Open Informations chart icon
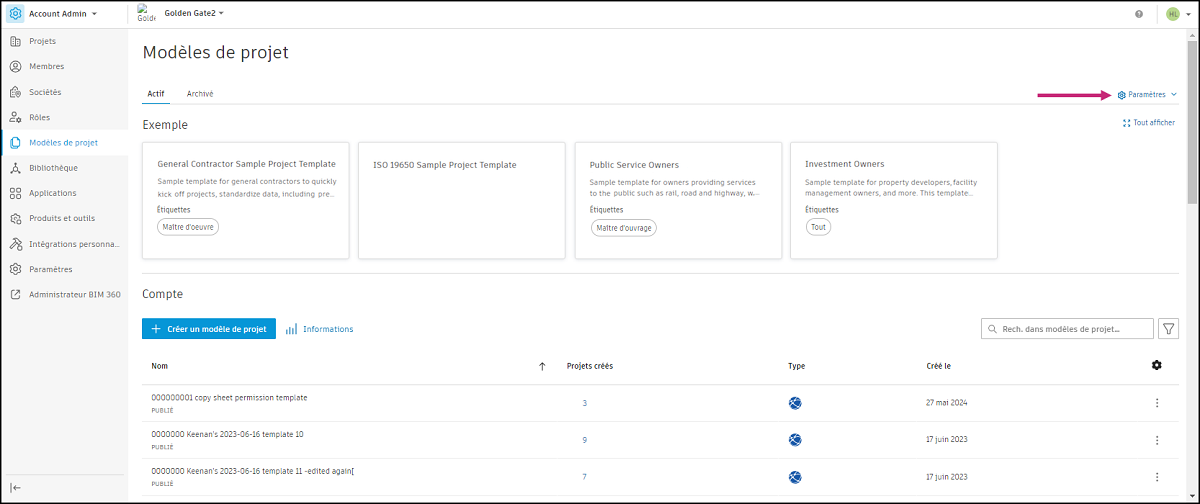The width and height of the screenshot is (1200, 504). pos(292,329)
